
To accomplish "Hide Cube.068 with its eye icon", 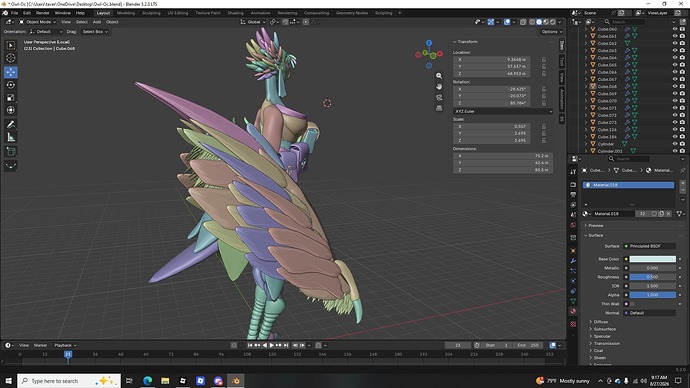I will [675, 86].
